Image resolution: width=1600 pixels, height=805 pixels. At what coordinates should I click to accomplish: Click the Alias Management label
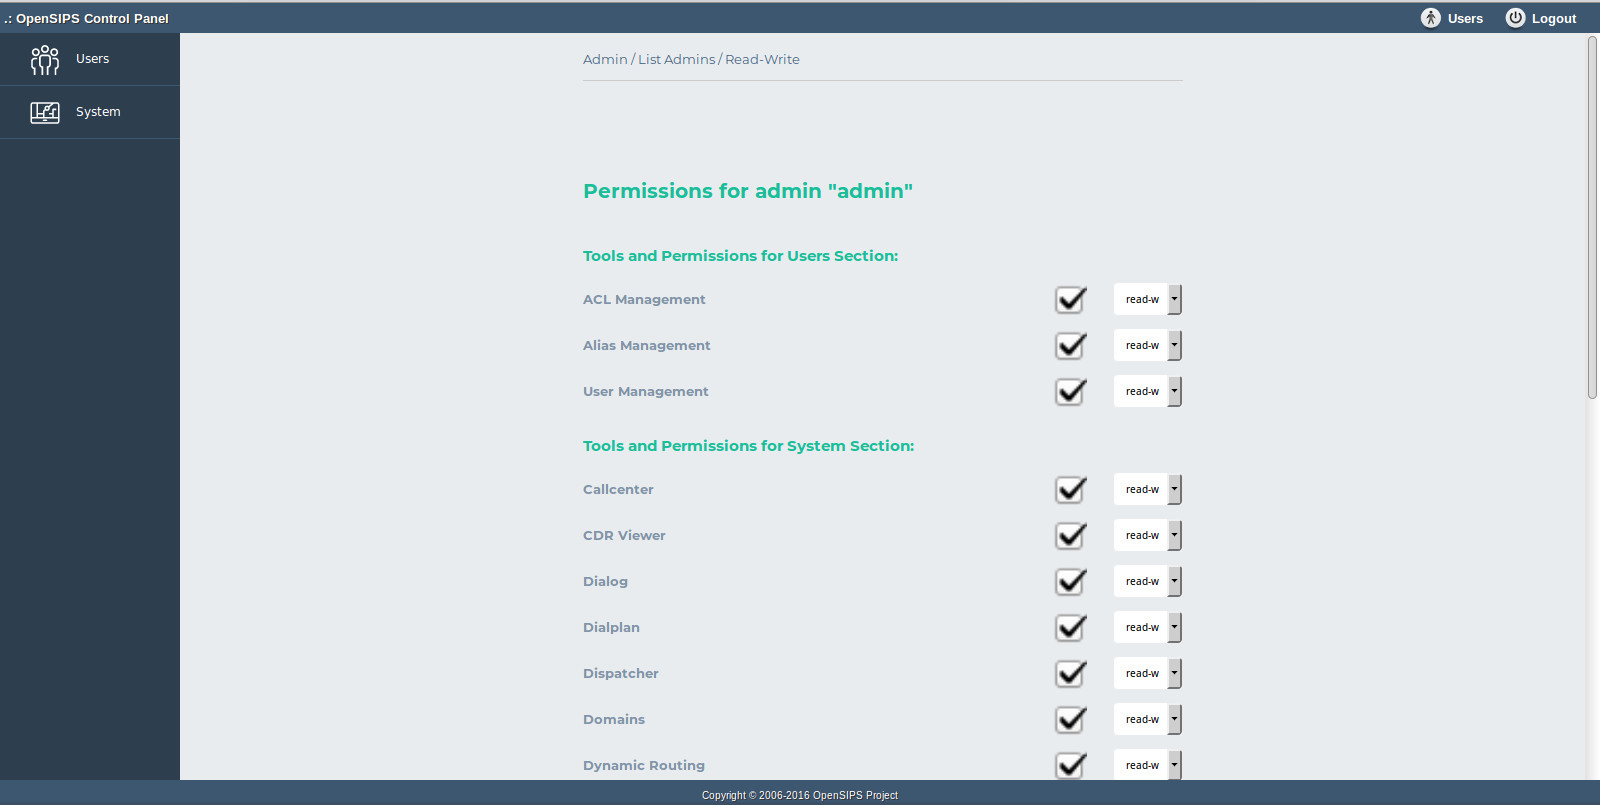[x=646, y=345]
